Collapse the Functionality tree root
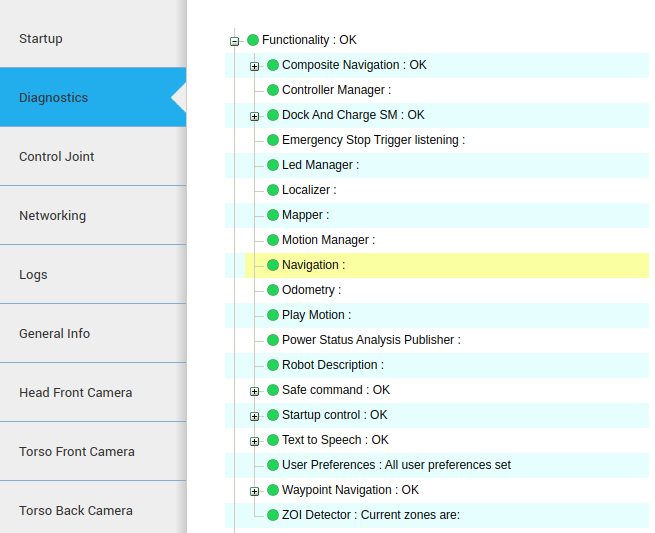Image resolution: width=655 pixels, height=533 pixels. [x=234, y=41]
